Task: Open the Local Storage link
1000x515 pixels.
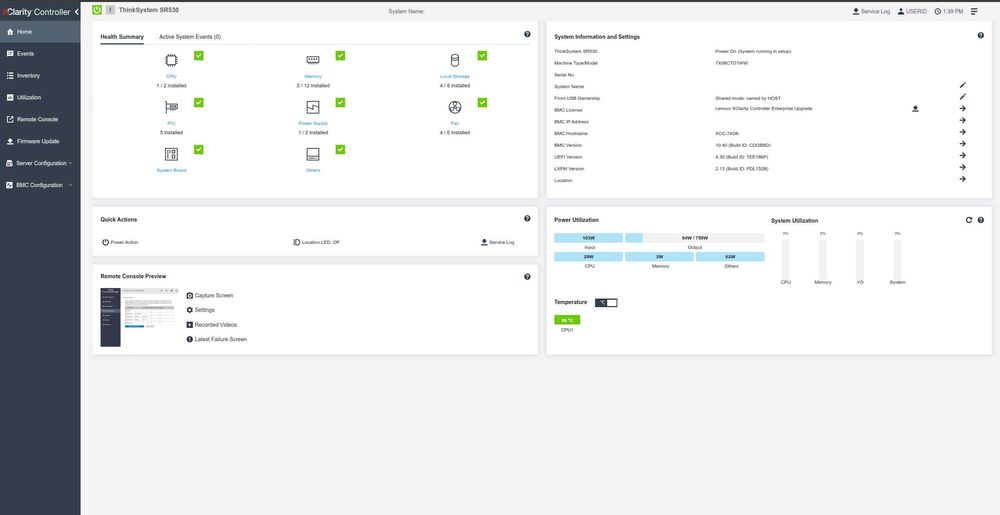Action: (x=455, y=76)
